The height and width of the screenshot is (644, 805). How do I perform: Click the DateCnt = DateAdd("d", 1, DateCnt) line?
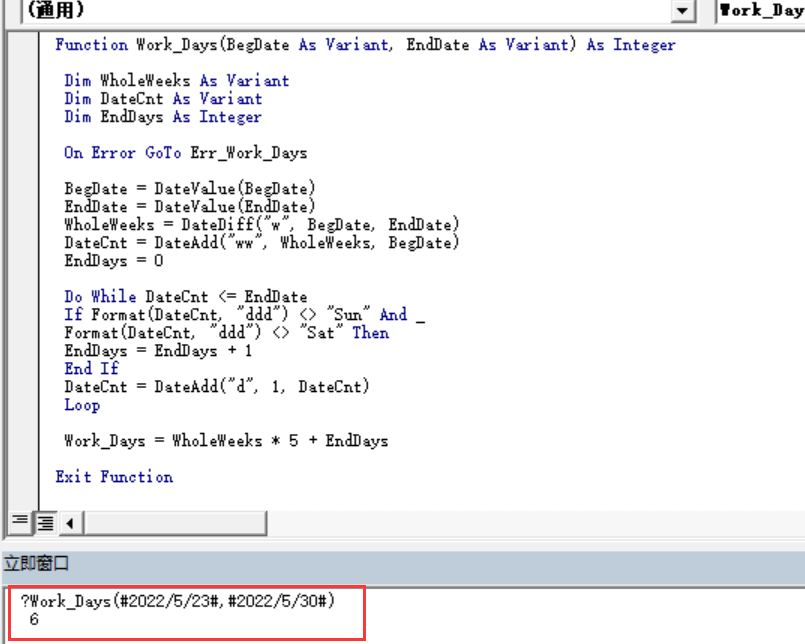click(217, 386)
